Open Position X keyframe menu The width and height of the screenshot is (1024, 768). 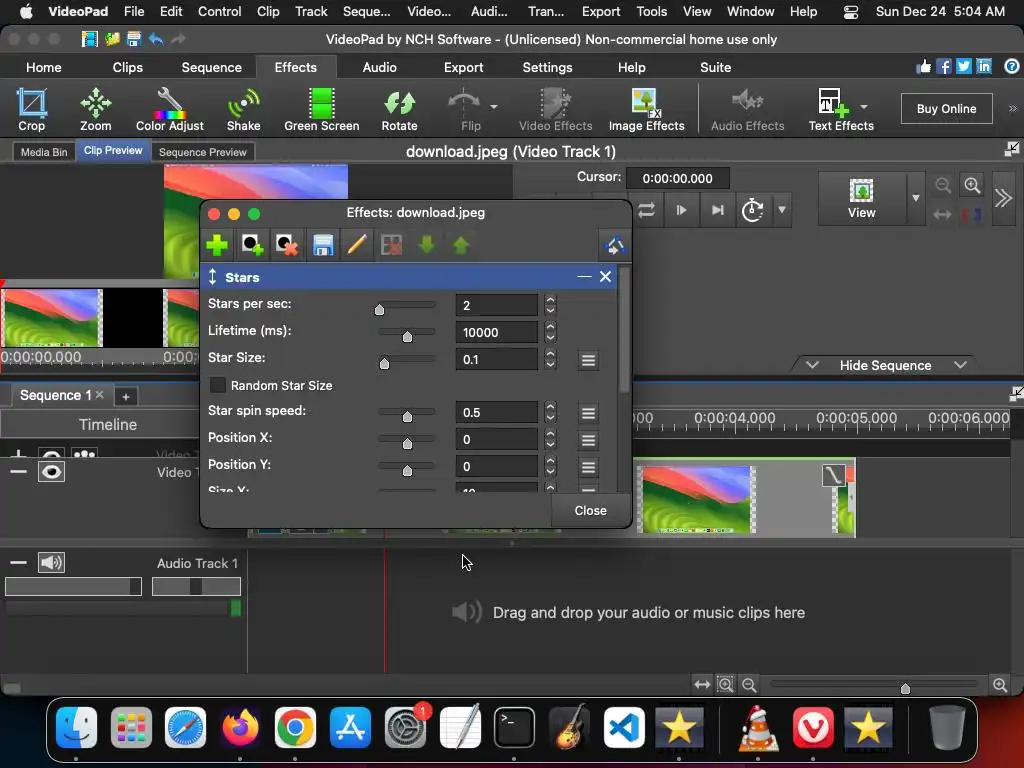click(x=588, y=440)
